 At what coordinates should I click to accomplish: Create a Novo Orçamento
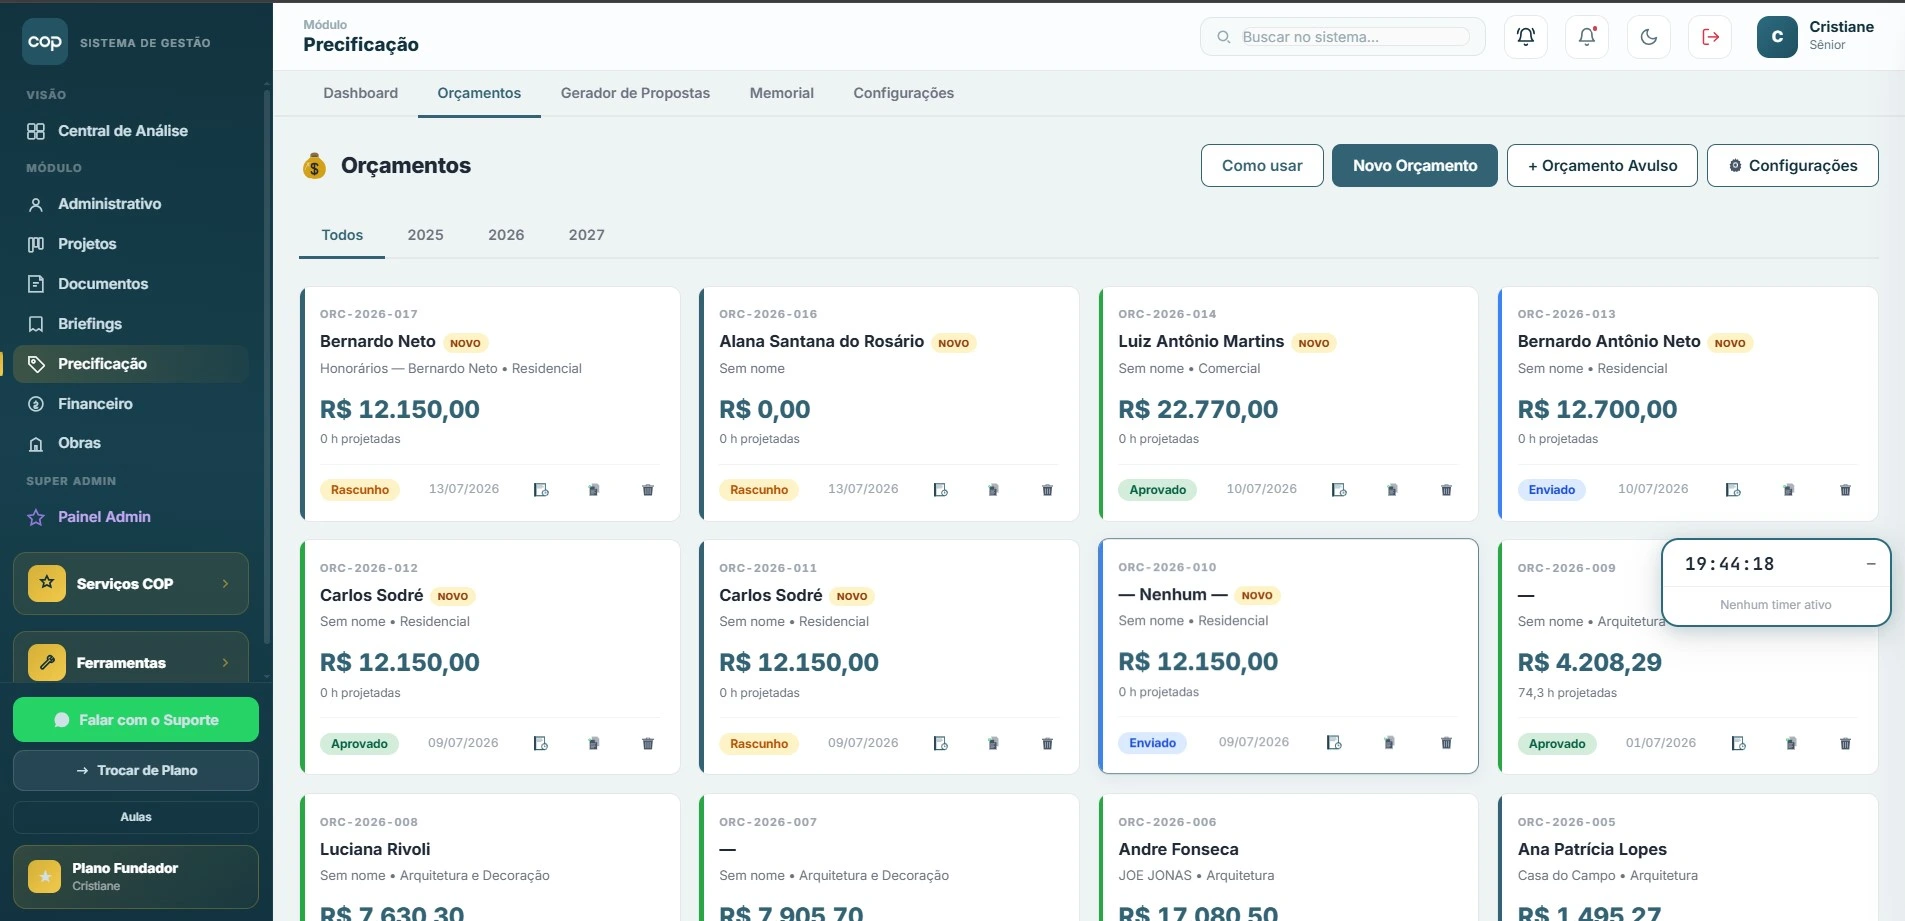click(1415, 166)
